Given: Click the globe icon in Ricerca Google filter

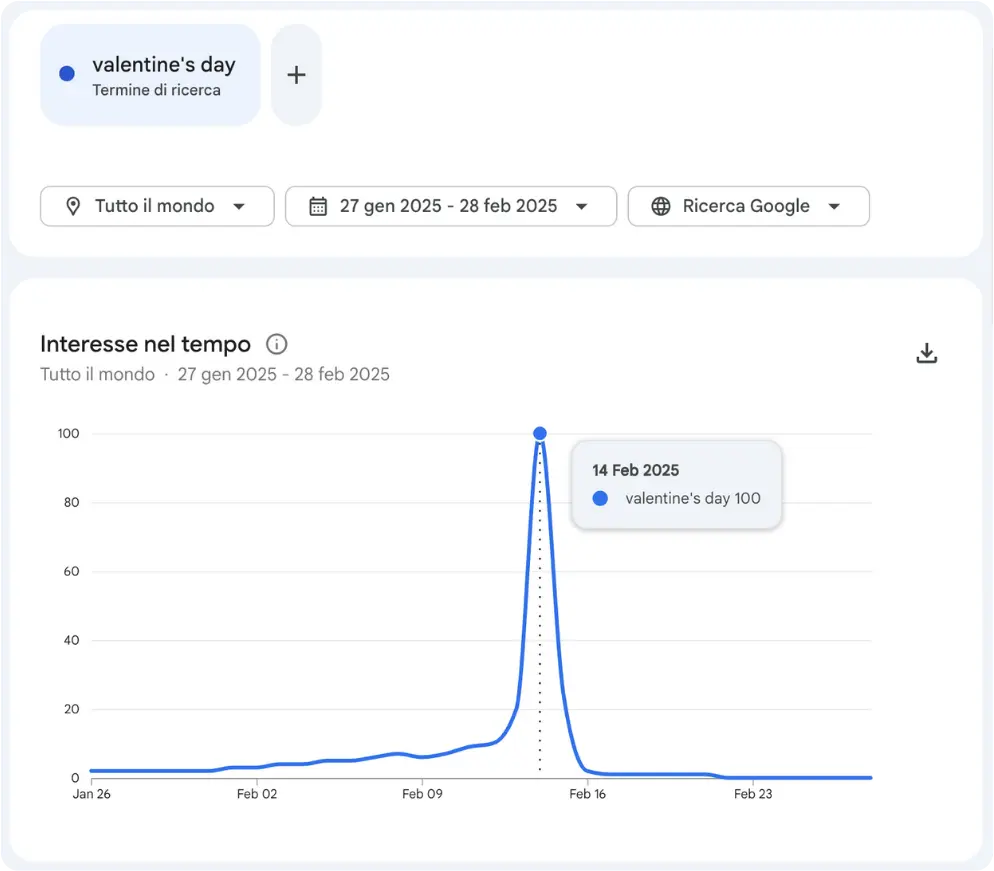Looking at the screenshot, I should point(660,206).
